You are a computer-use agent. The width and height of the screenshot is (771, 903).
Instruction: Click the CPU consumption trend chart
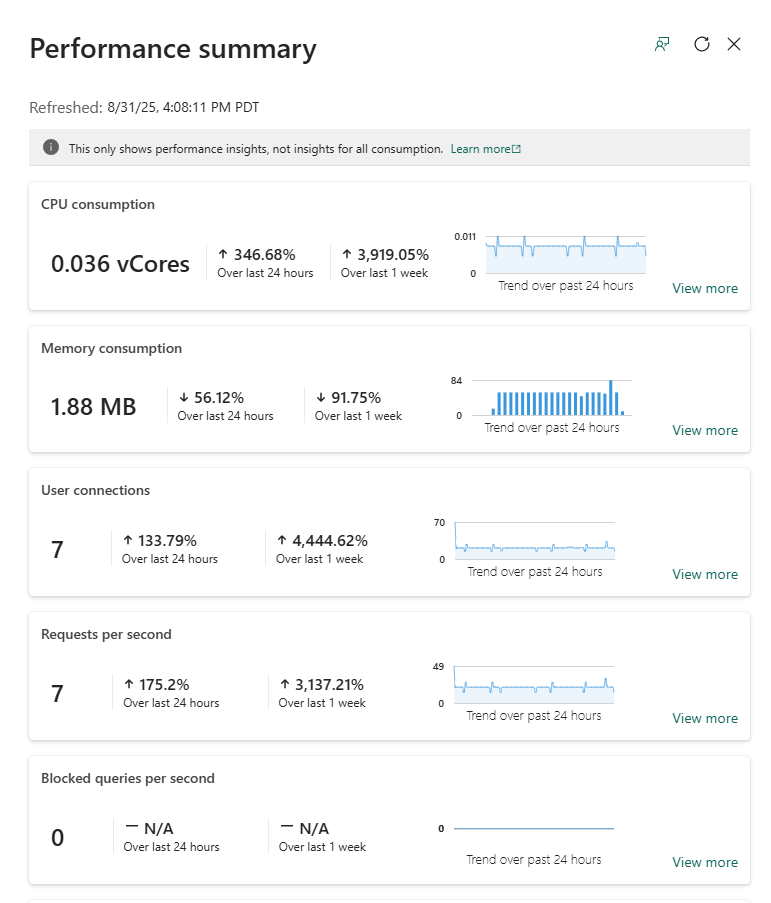pyautogui.click(x=565, y=255)
